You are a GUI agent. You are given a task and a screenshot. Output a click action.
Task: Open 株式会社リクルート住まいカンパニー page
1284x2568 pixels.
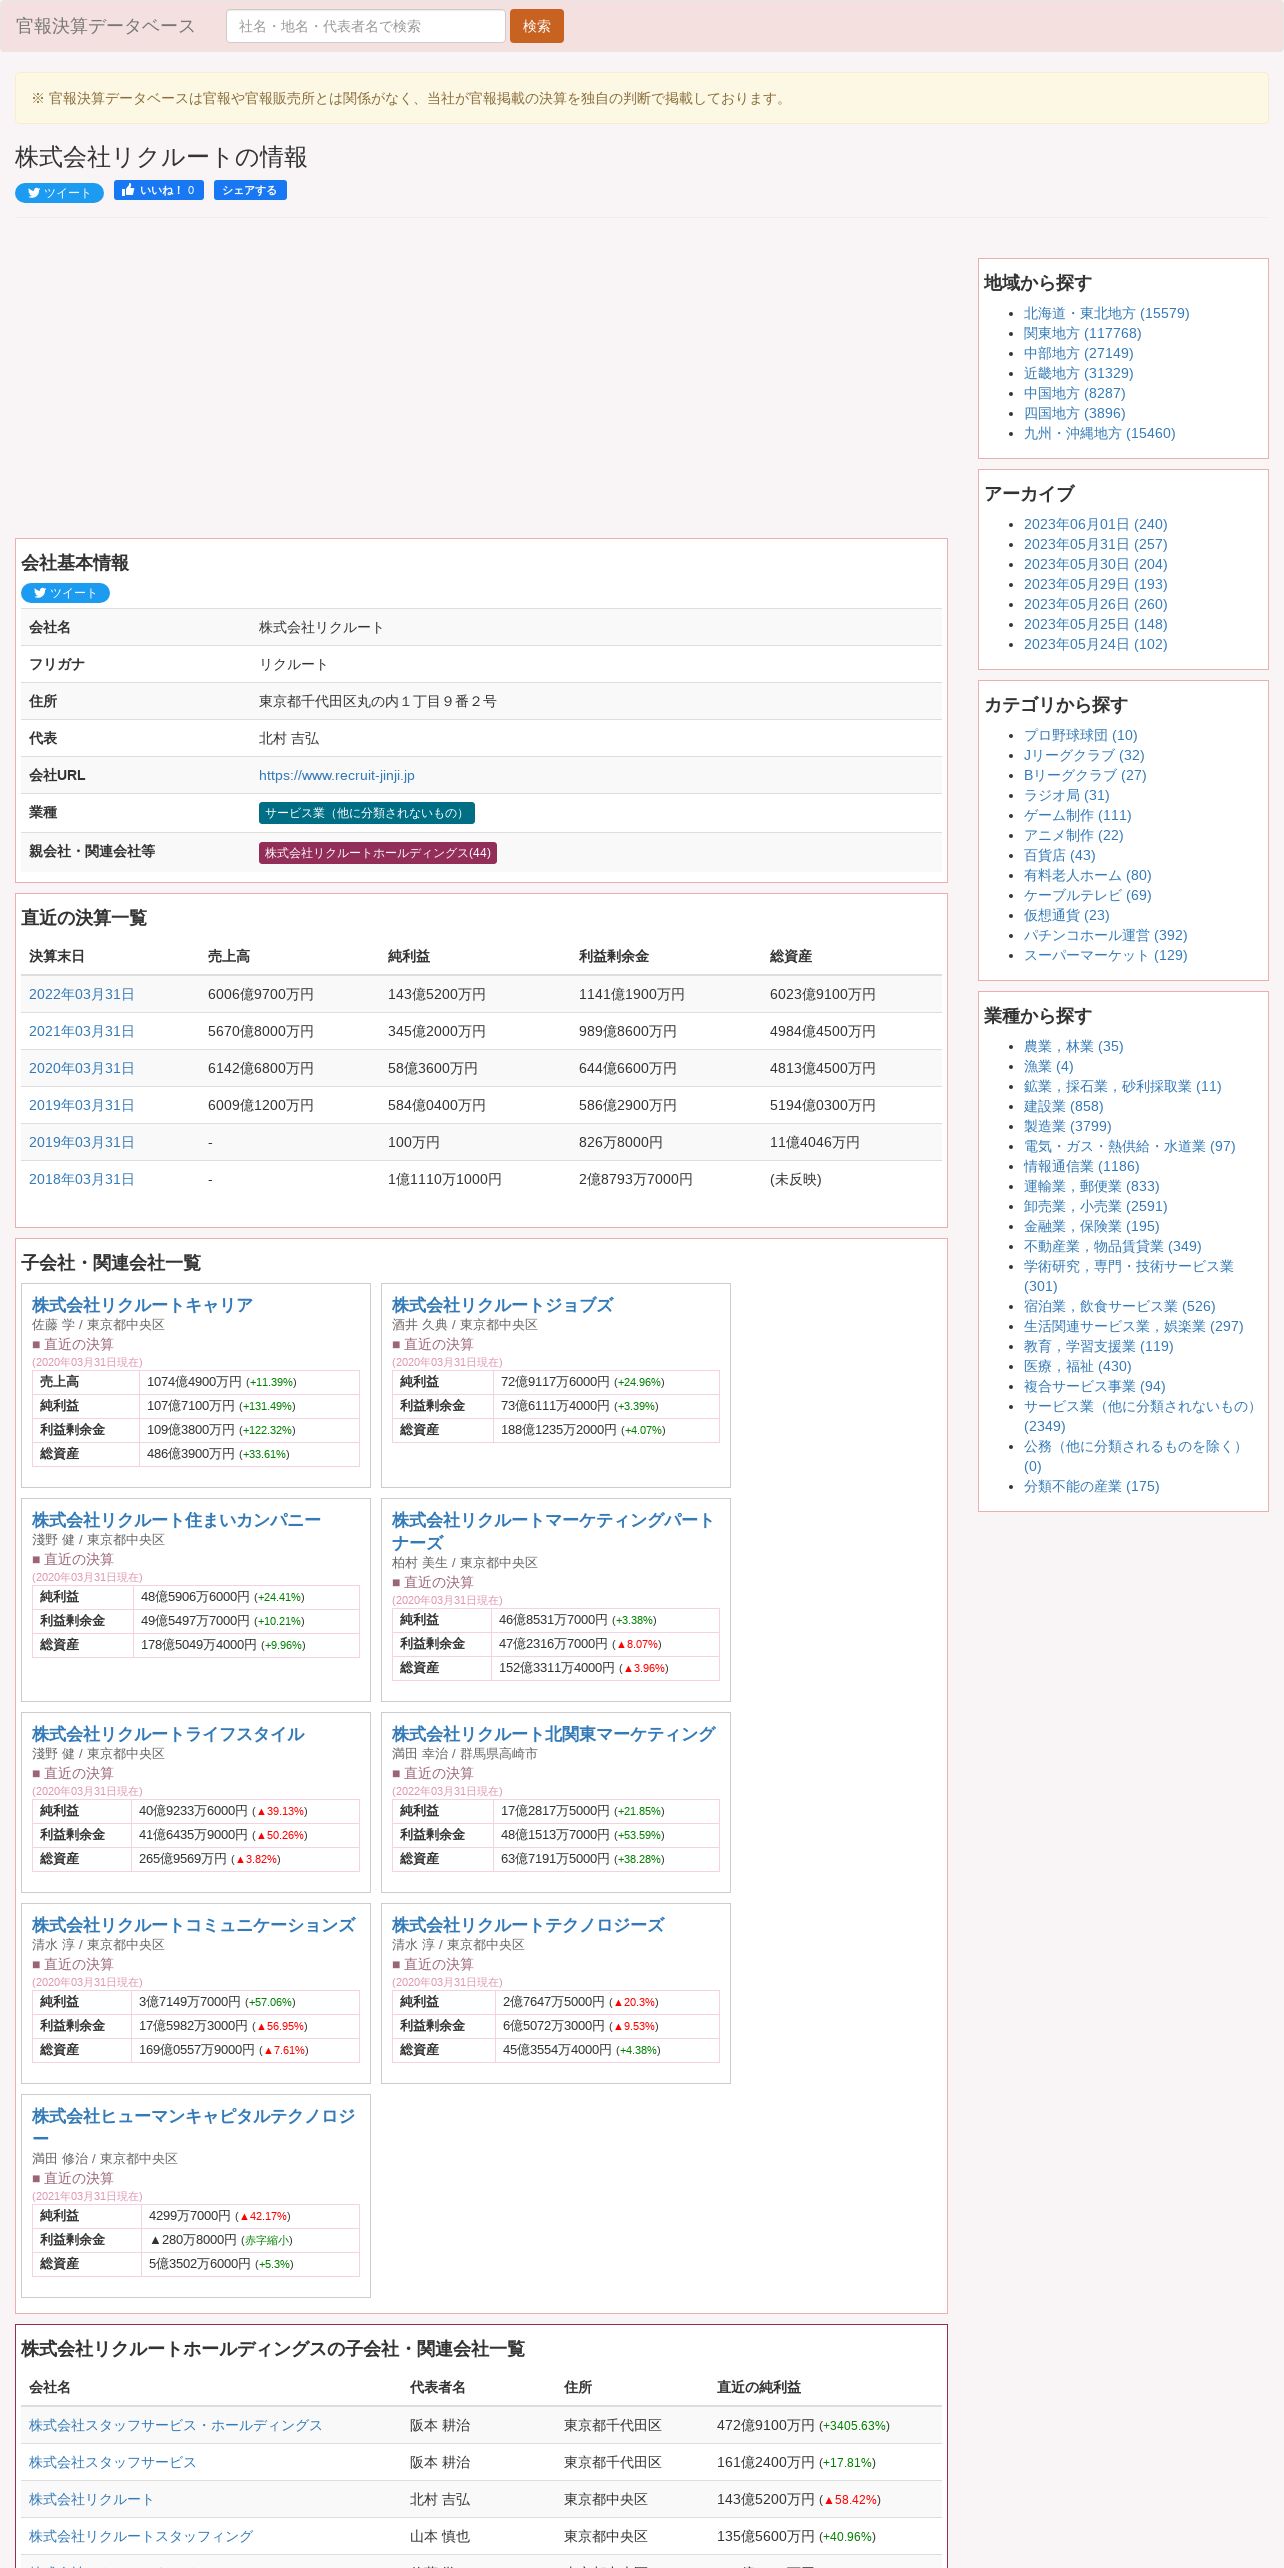click(x=176, y=1520)
